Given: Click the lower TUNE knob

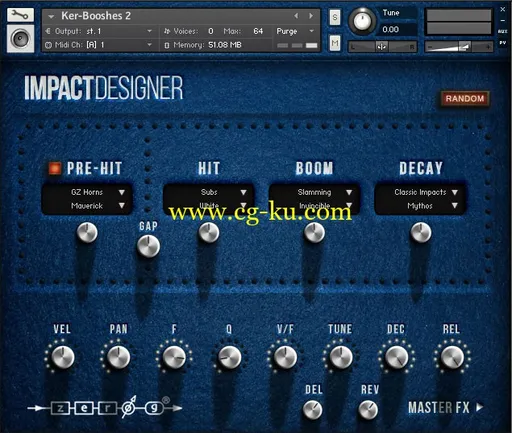Looking at the screenshot, I should 341,357.
